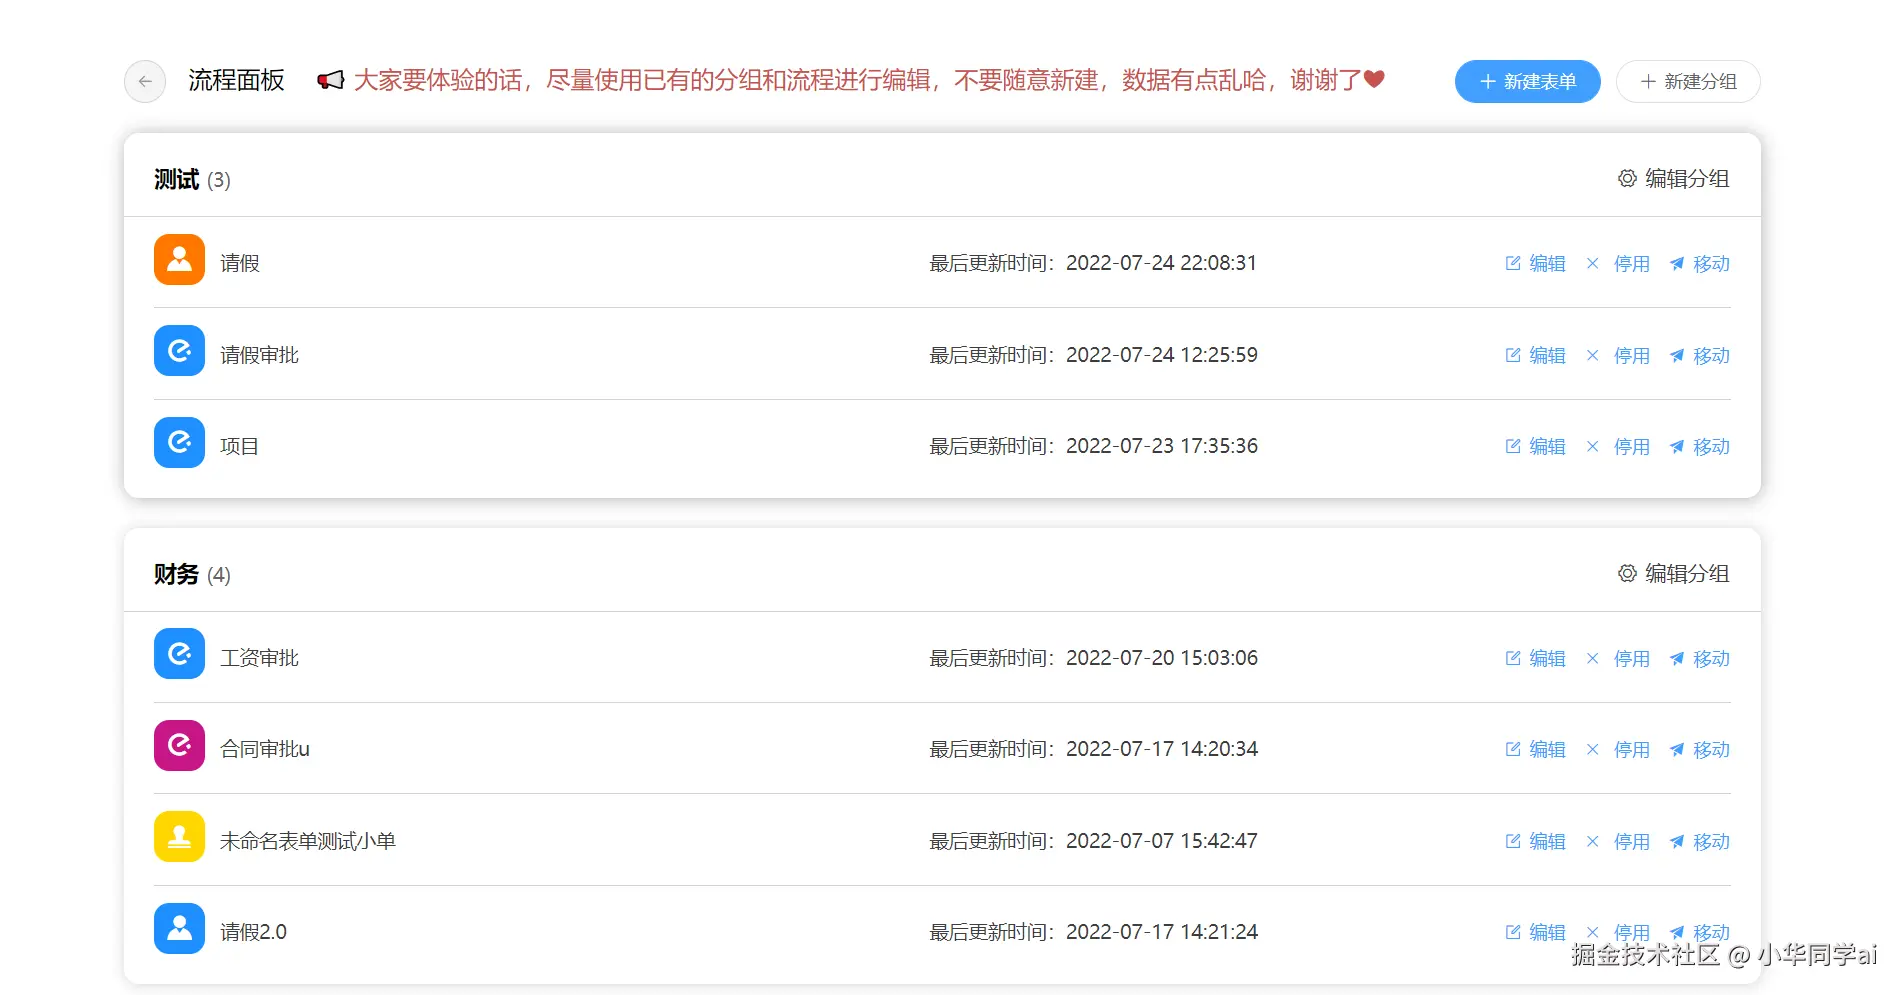Create a new form with 新建表单
This screenshot has height=995, width=1904.
click(1527, 81)
